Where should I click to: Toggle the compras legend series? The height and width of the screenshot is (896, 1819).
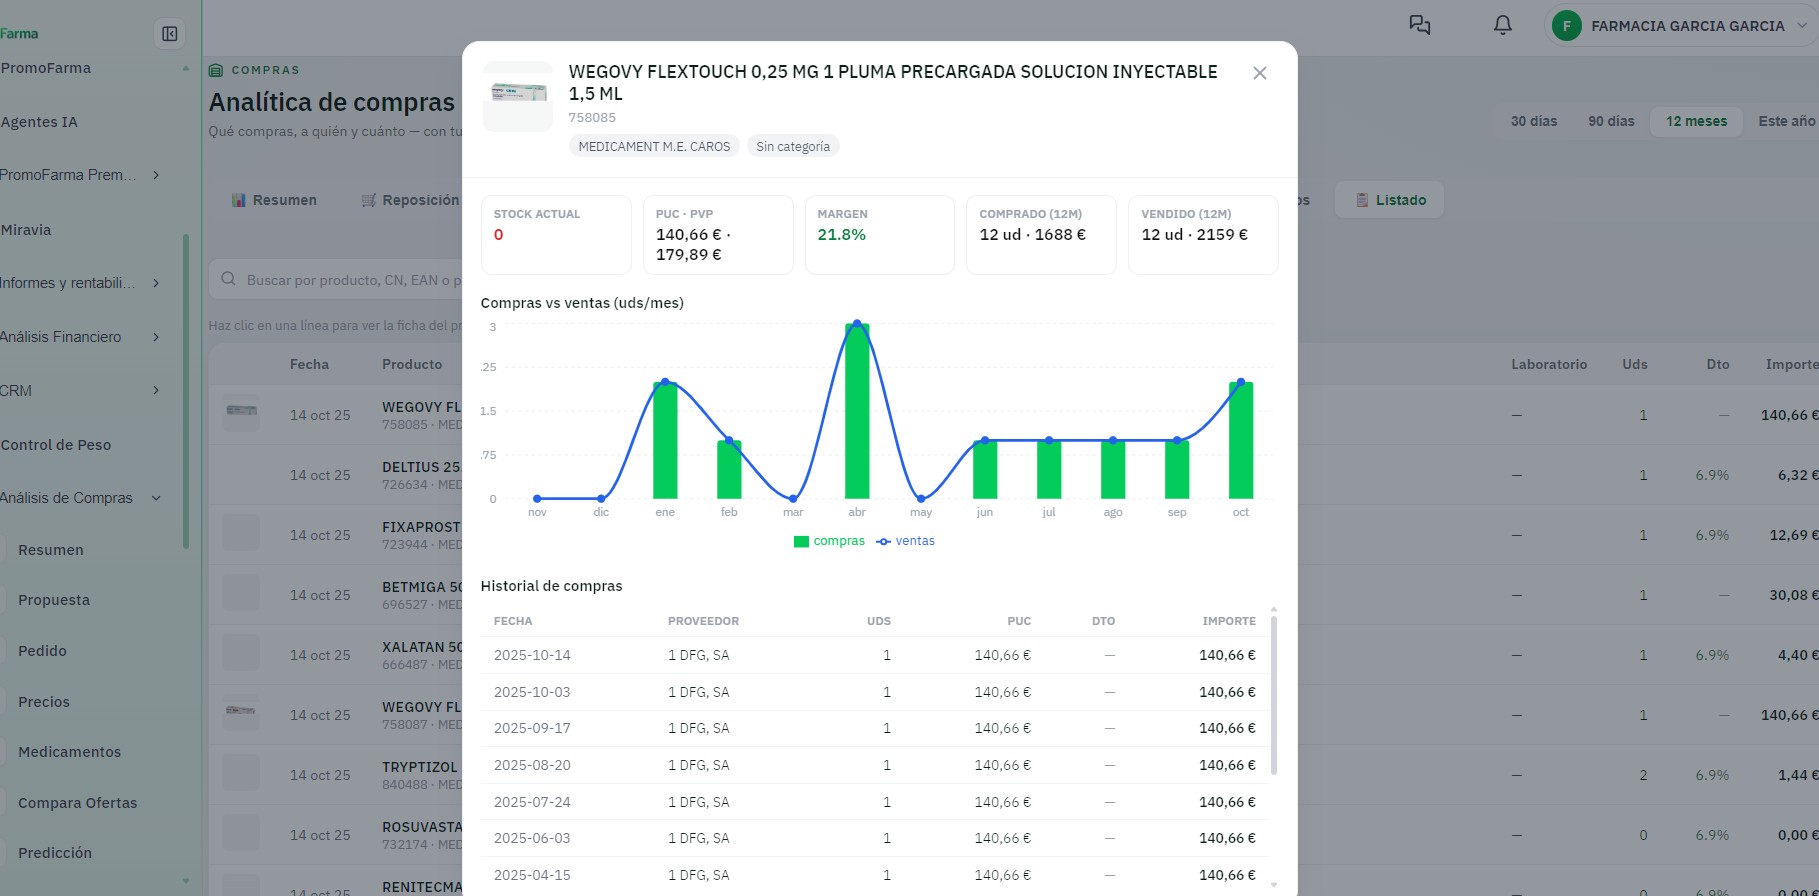click(x=829, y=541)
